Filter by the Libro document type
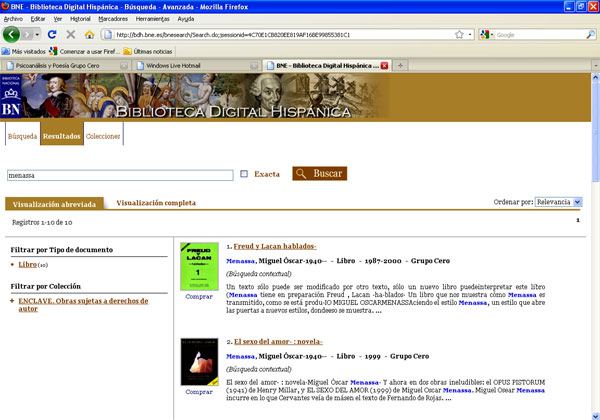600x420 pixels. coord(28,264)
